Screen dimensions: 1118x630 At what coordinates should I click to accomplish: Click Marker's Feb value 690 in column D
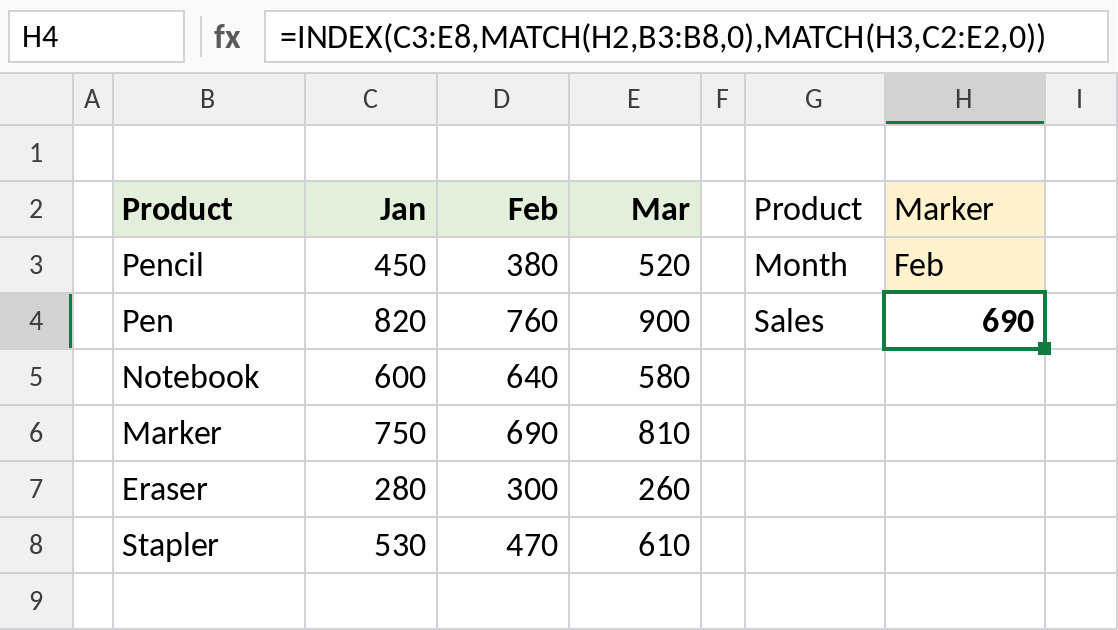click(x=503, y=433)
